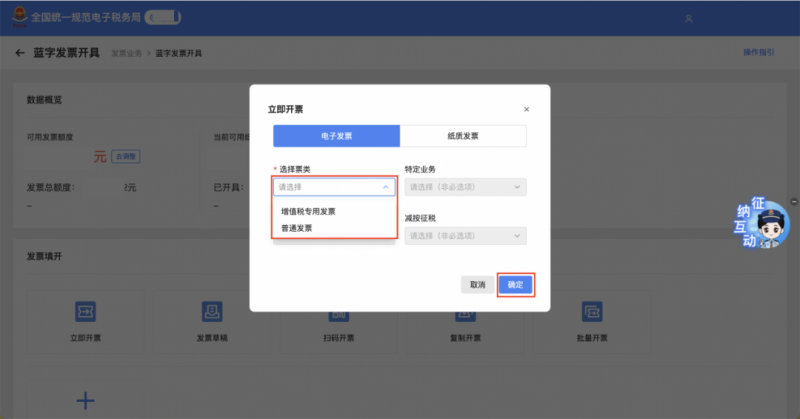Viewport: 800px width, 419px height.
Task: Open the 立即开票 icon card
Action: [x=85, y=321]
